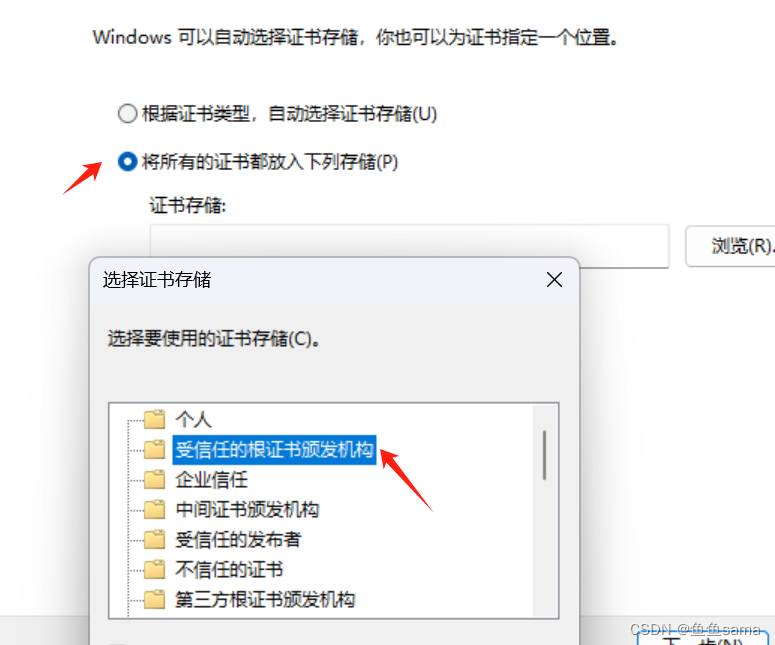Click the 受信任的根证书颁发机构 folder icon

pos(155,449)
